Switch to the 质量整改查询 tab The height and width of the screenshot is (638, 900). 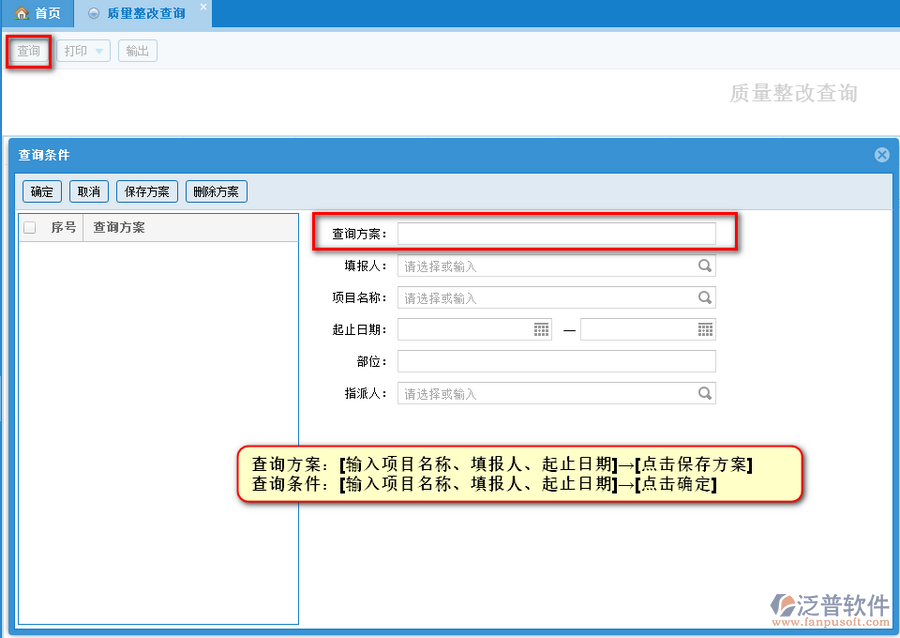(x=145, y=13)
